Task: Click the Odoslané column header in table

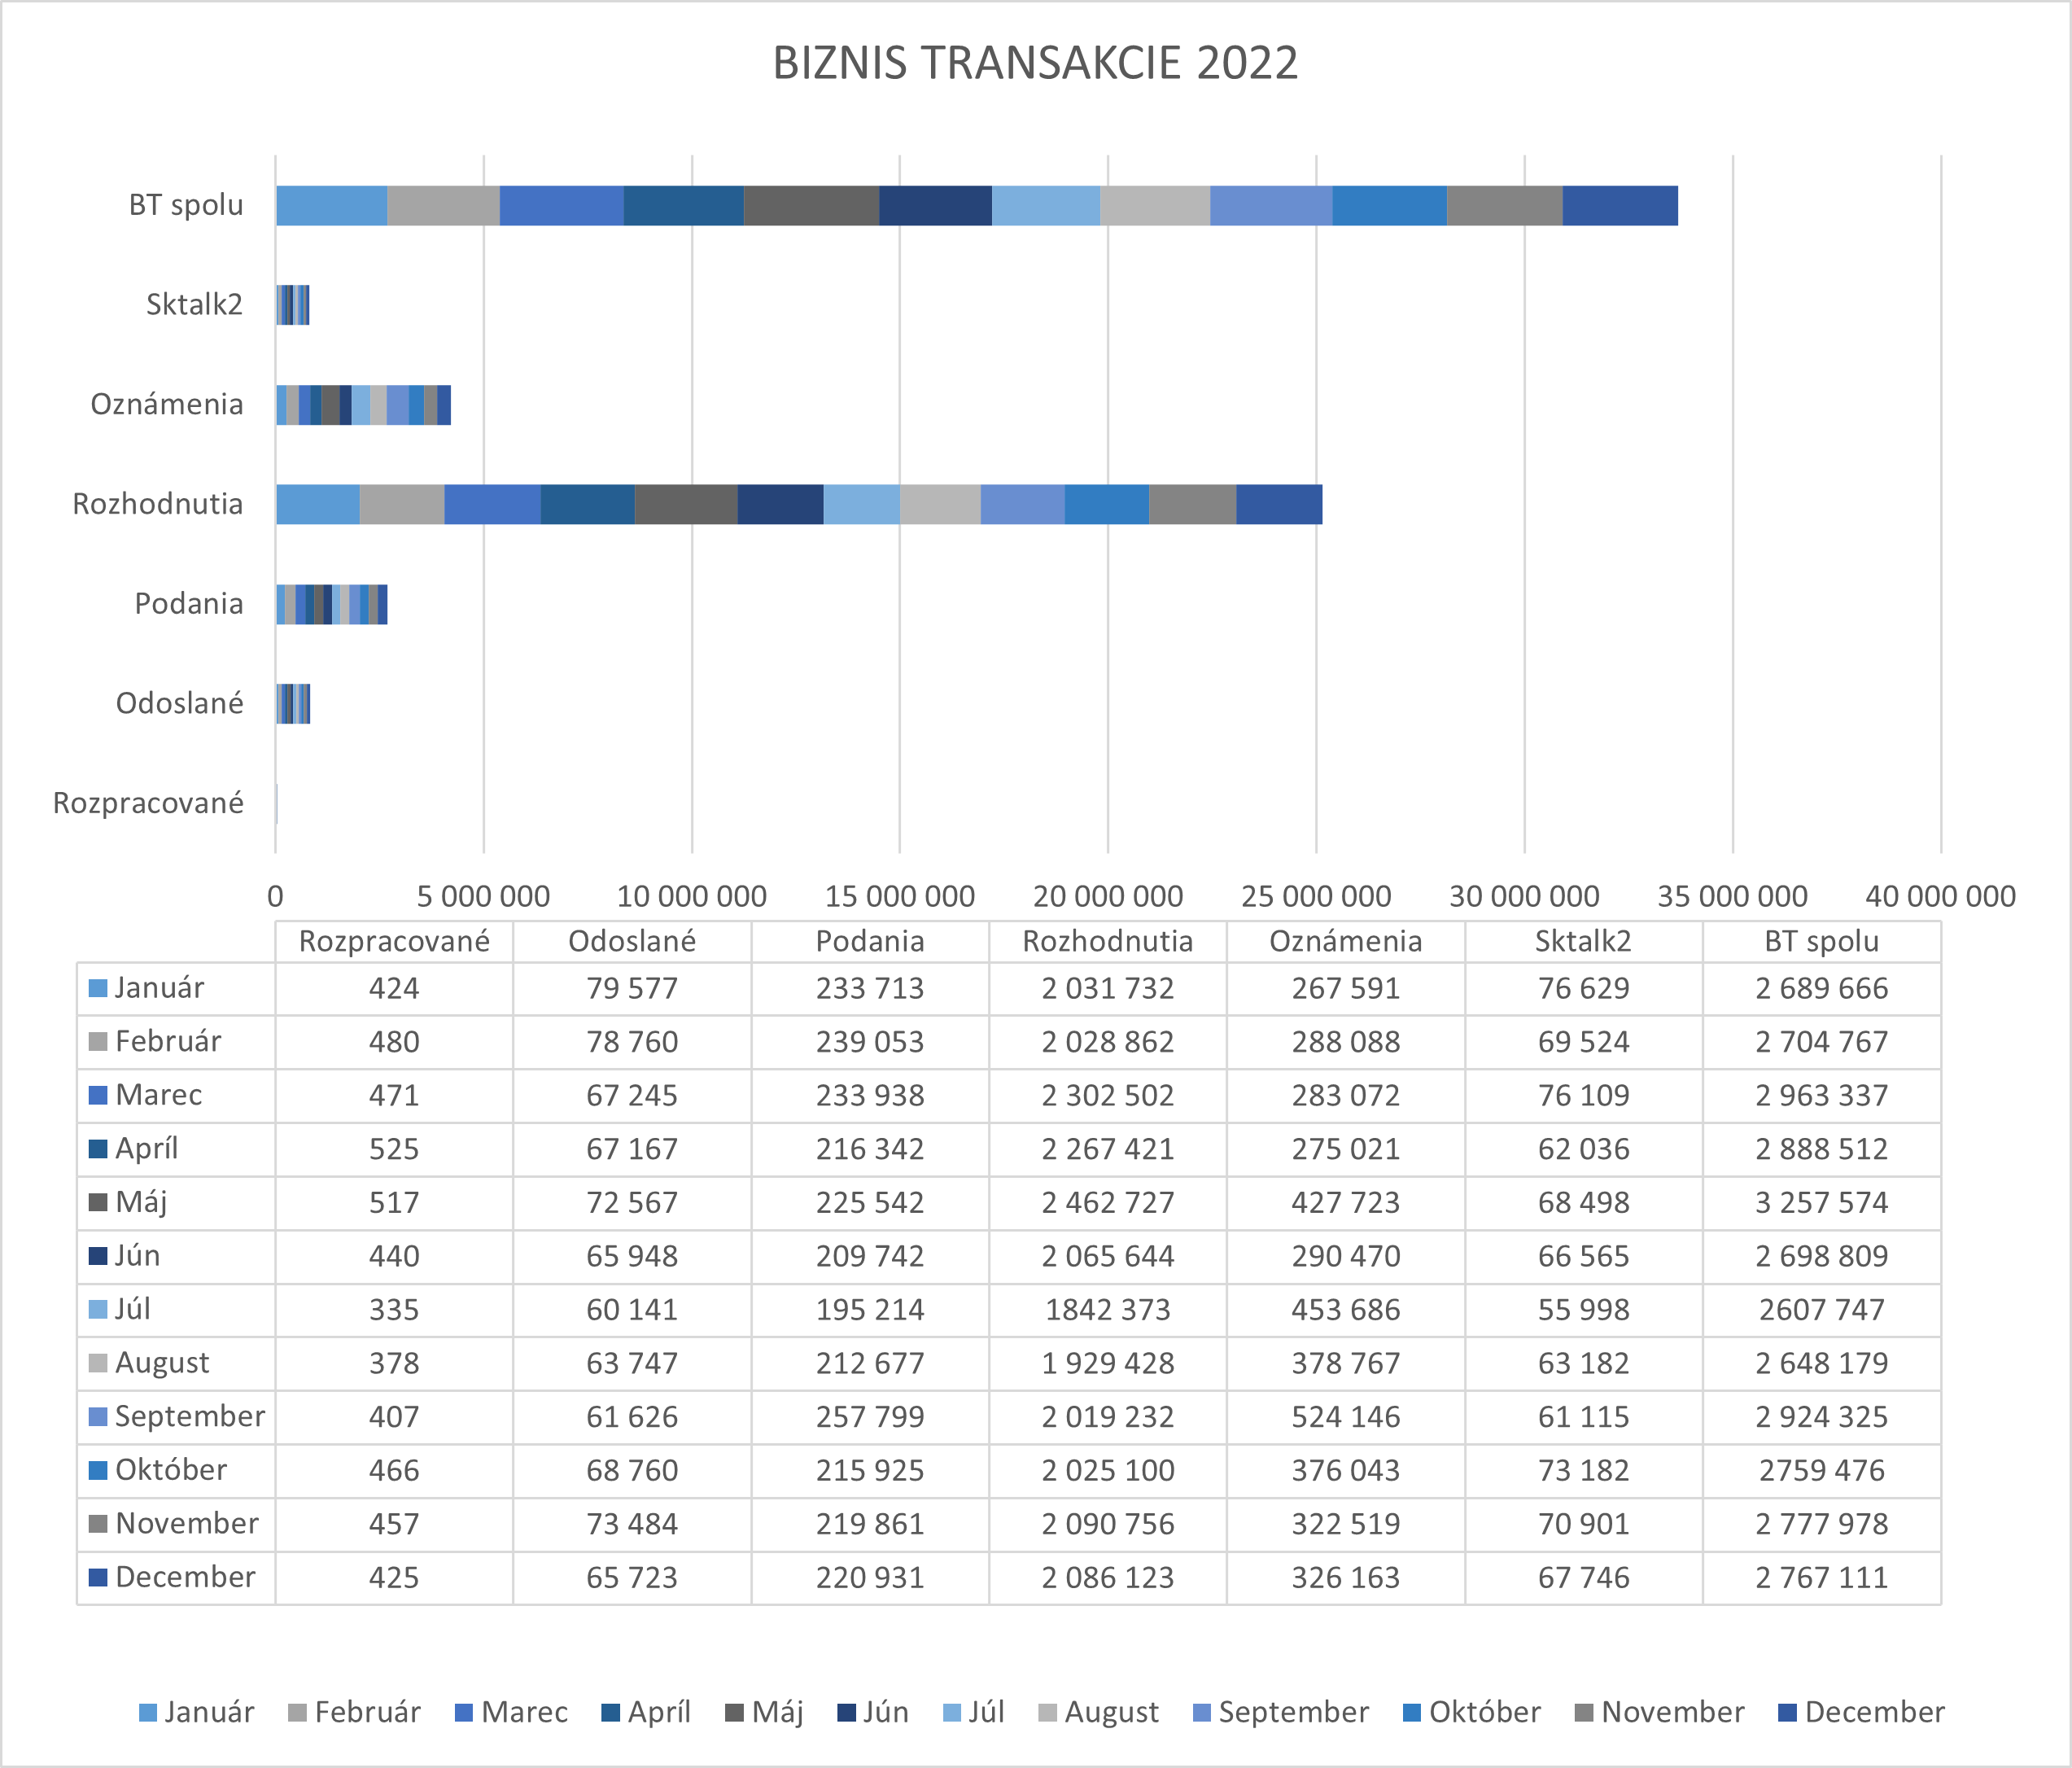Action: coord(632,942)
